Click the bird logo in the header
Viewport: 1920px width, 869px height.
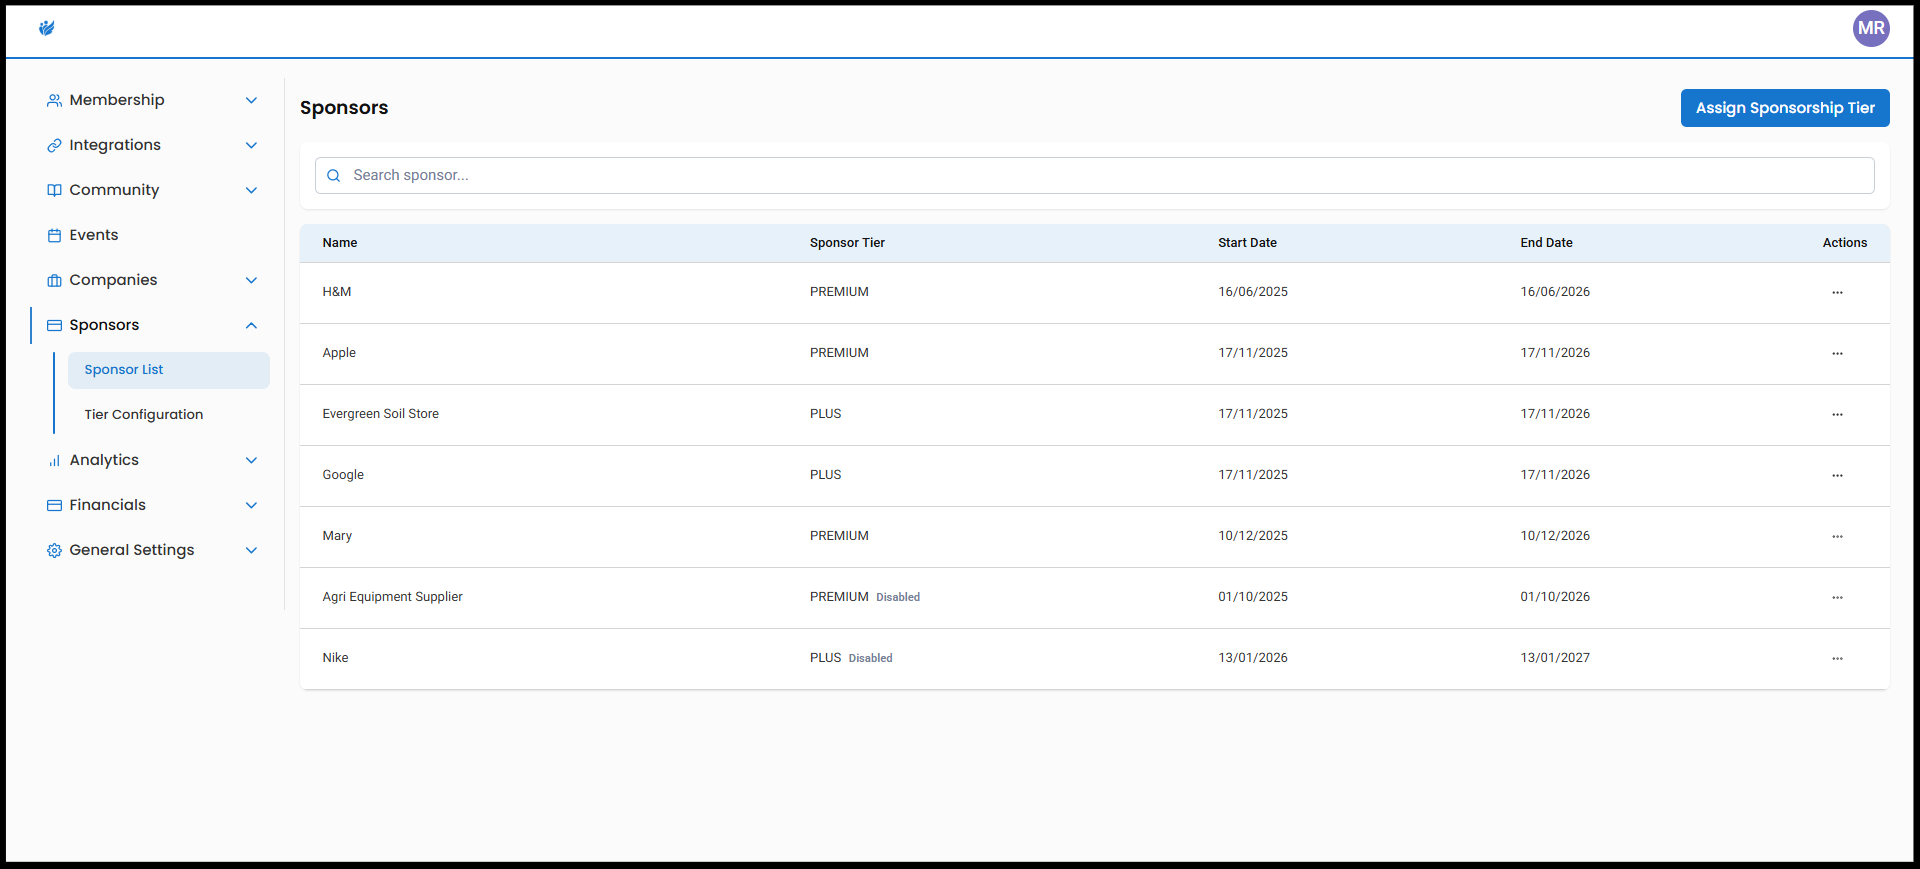46,28
